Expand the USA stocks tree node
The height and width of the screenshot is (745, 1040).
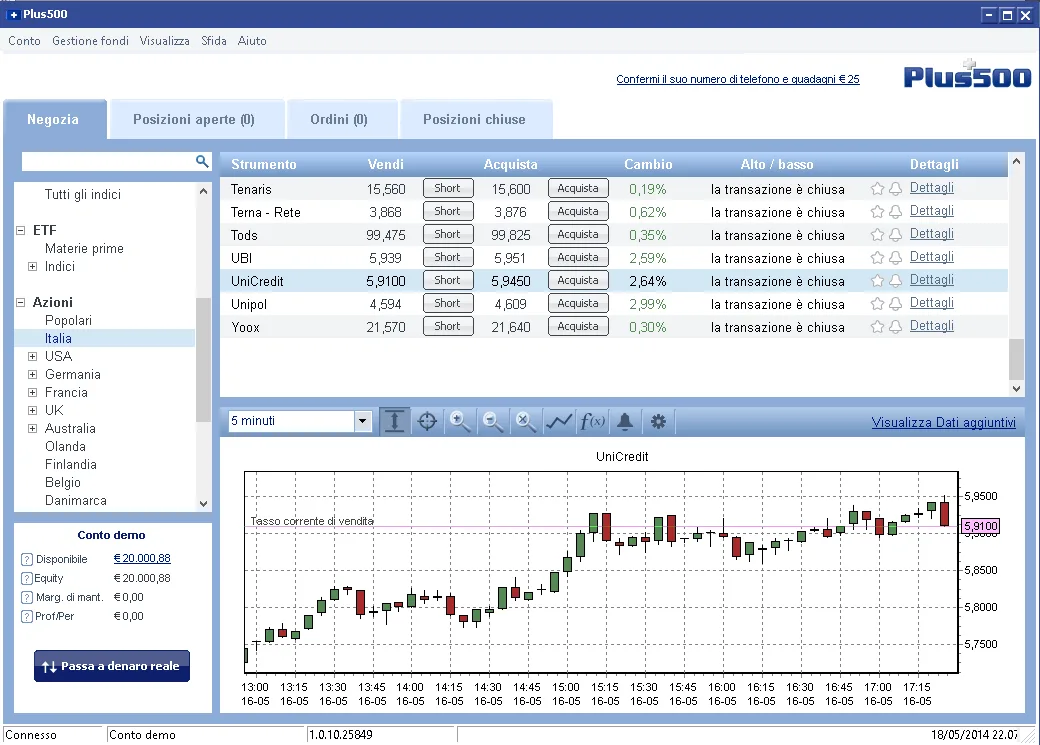click(32, 356)
